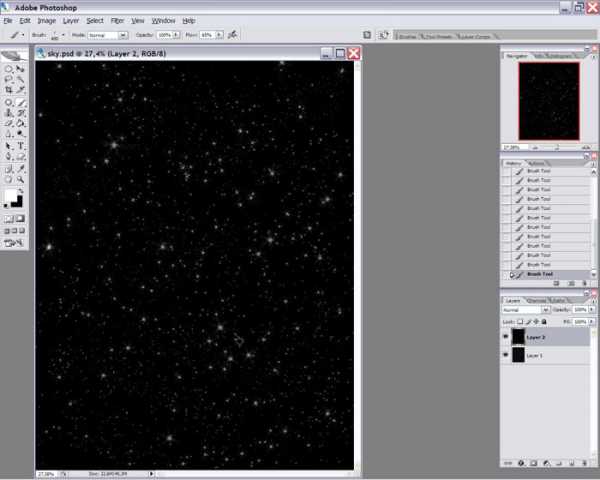Enable the airbrush icon in options bar
600x480 pixels.
pyautogui.click(x=233, y=34)
